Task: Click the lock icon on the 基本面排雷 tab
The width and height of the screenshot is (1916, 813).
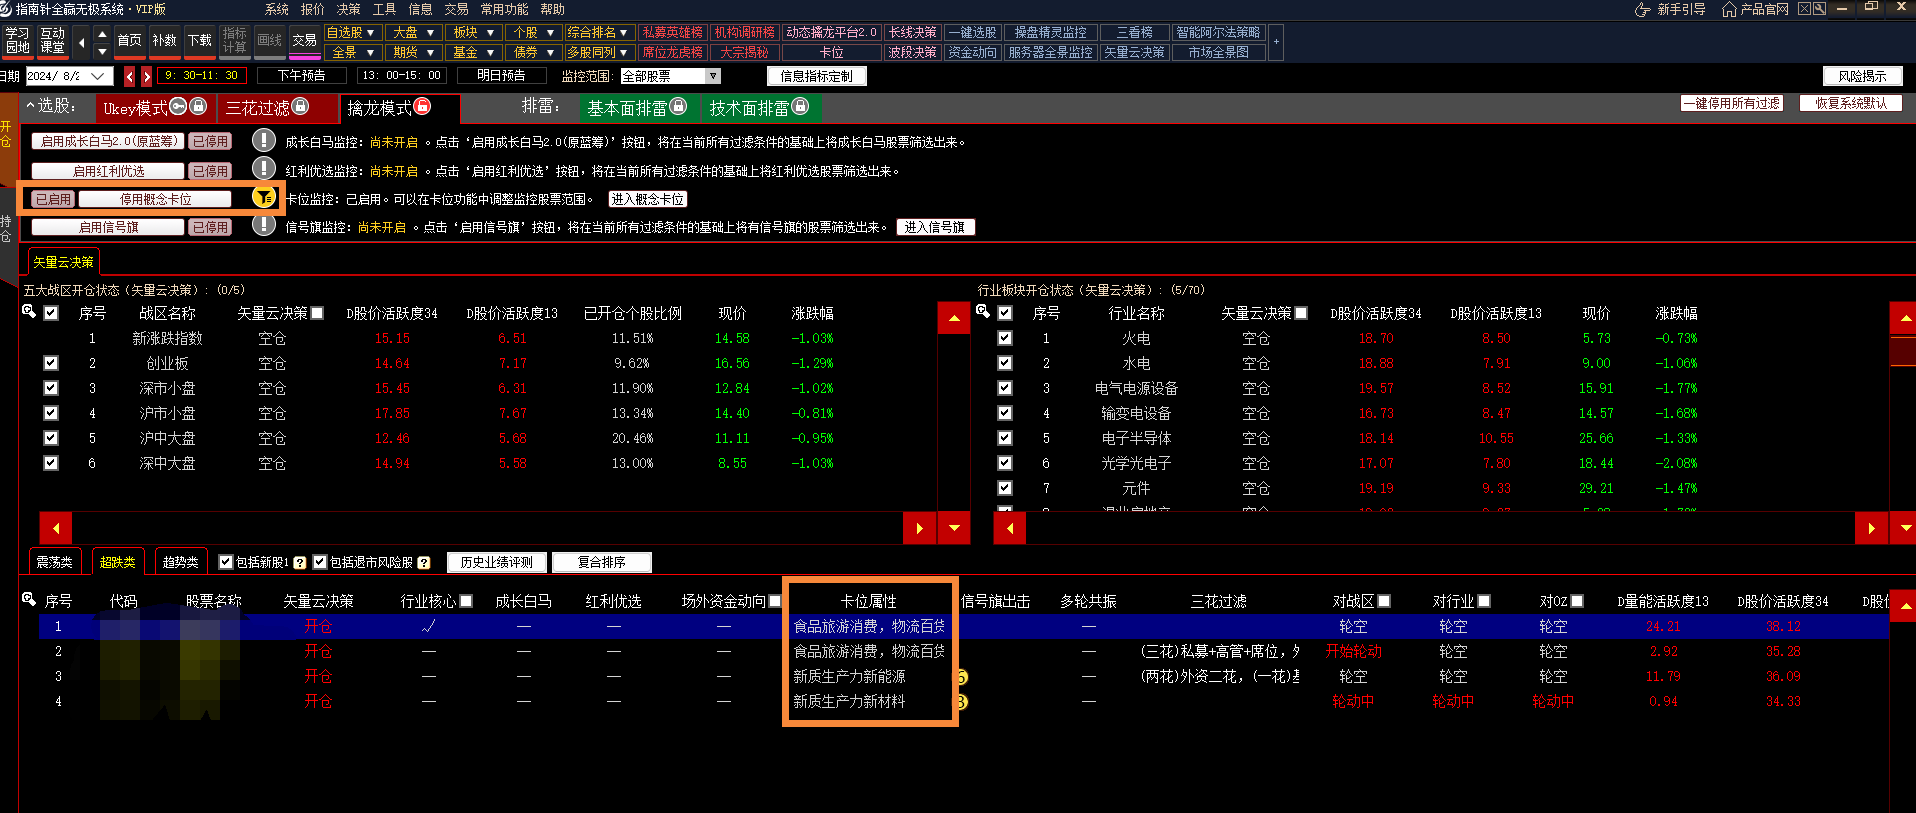Action: (x=678, y=107)
